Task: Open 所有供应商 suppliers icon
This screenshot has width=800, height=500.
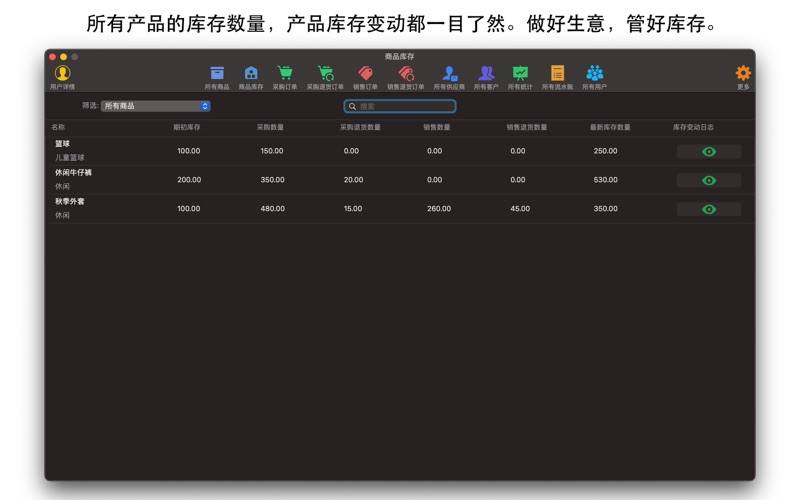Action: coord(449,73)
